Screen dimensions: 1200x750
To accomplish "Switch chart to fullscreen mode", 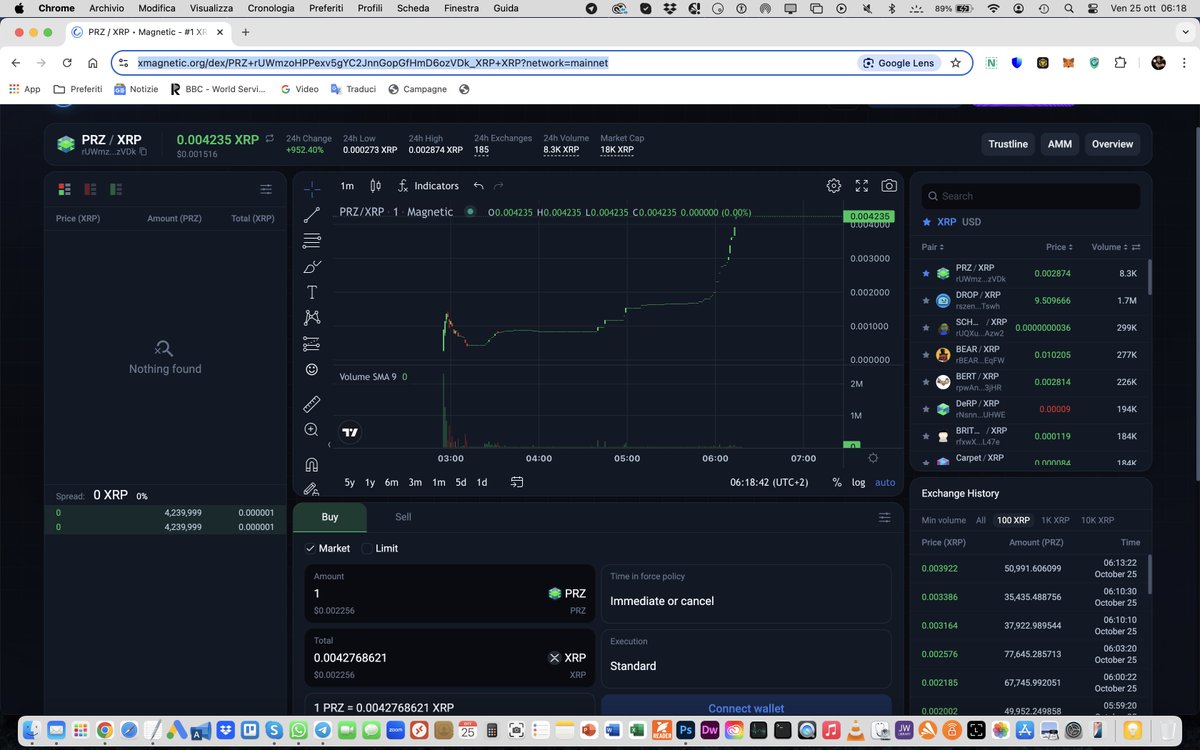I will point(862,186).
